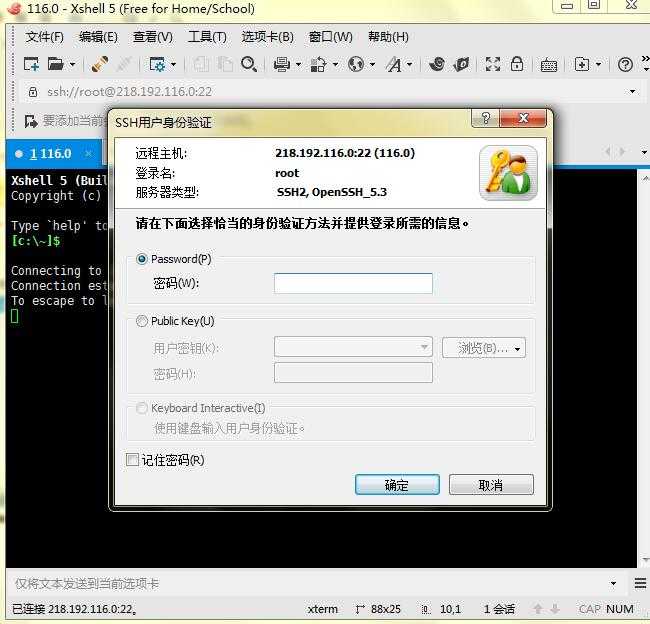Screen dimensions: 650x624
Task: Click the file transfer icon
Action: [318, 64]
